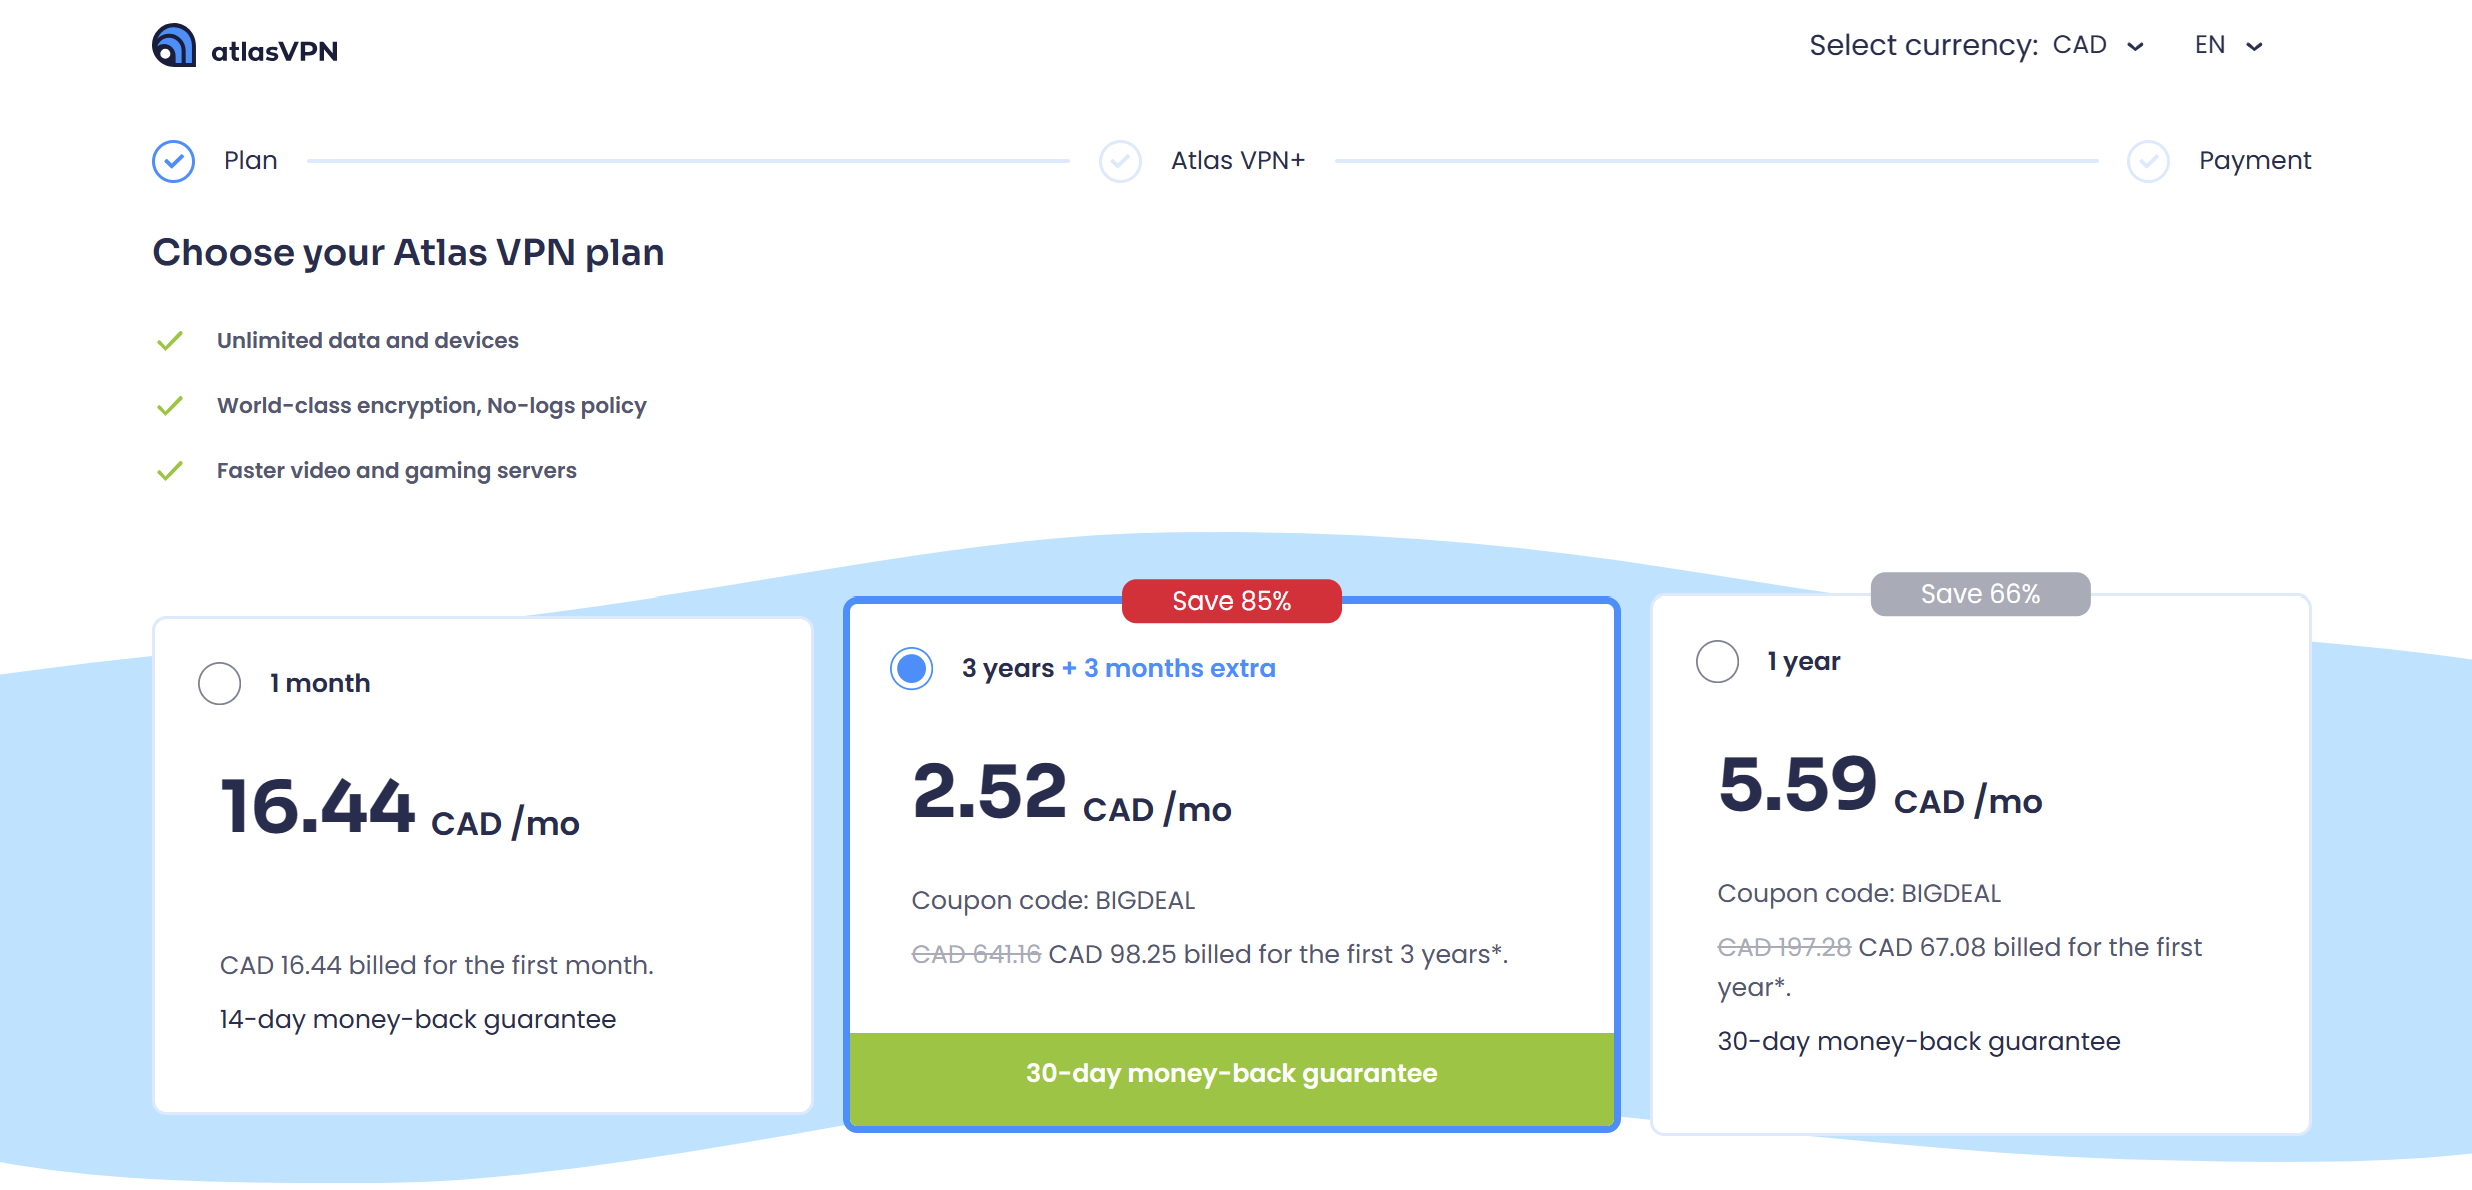Click the Atlas VPN+ step circle icon

[x=1120, y=161]
